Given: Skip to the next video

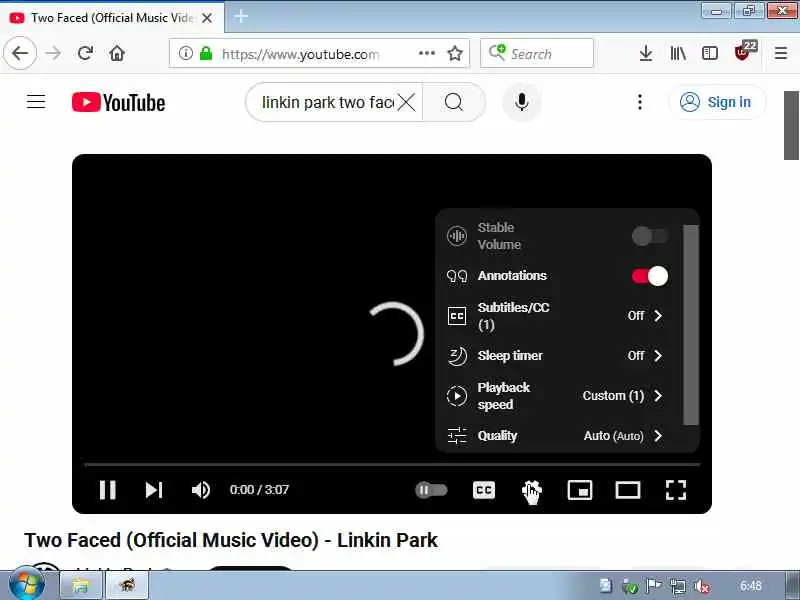Looking at the screenshot, I should [x=154, y=490].
